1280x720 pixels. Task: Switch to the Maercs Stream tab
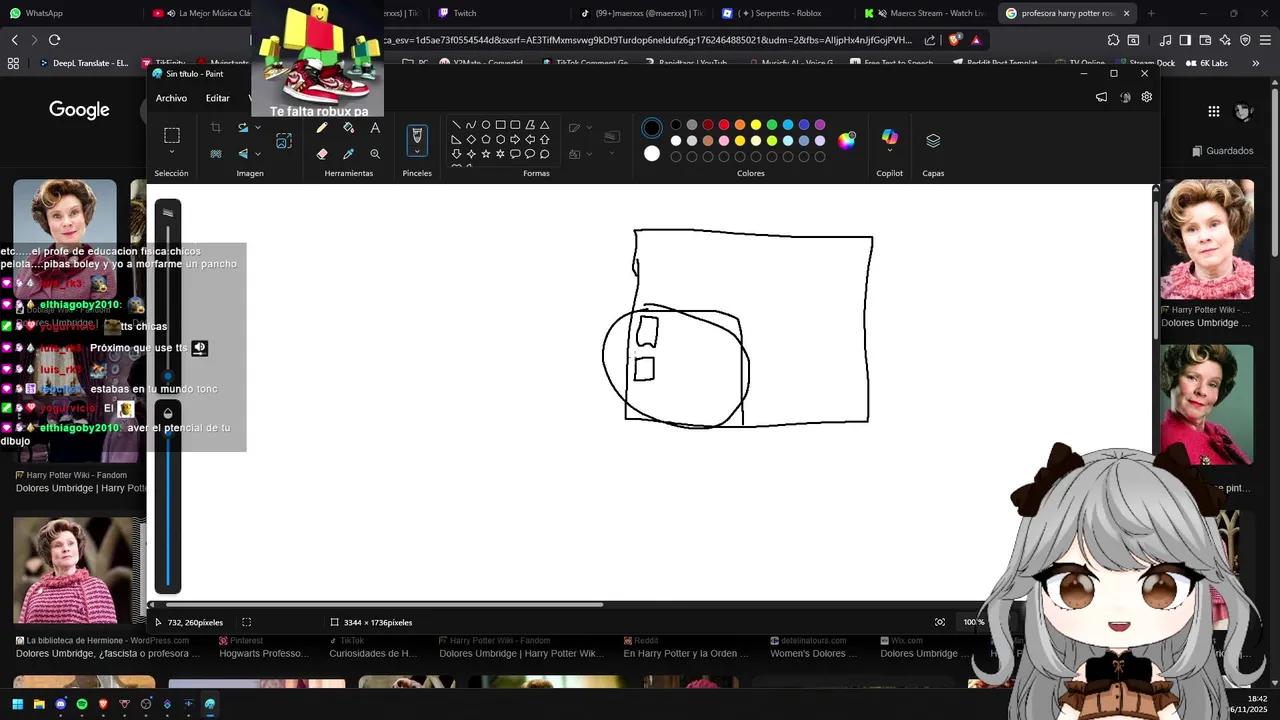click(925, 13)
